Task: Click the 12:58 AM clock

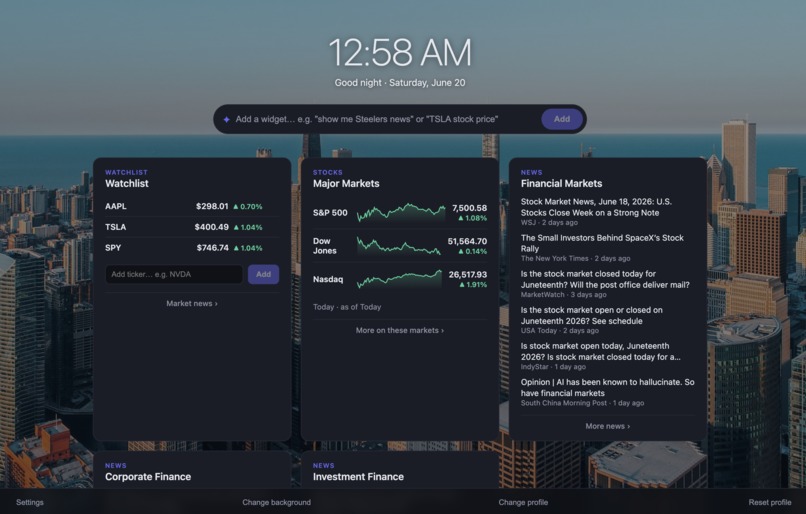Action: point(400,52)
